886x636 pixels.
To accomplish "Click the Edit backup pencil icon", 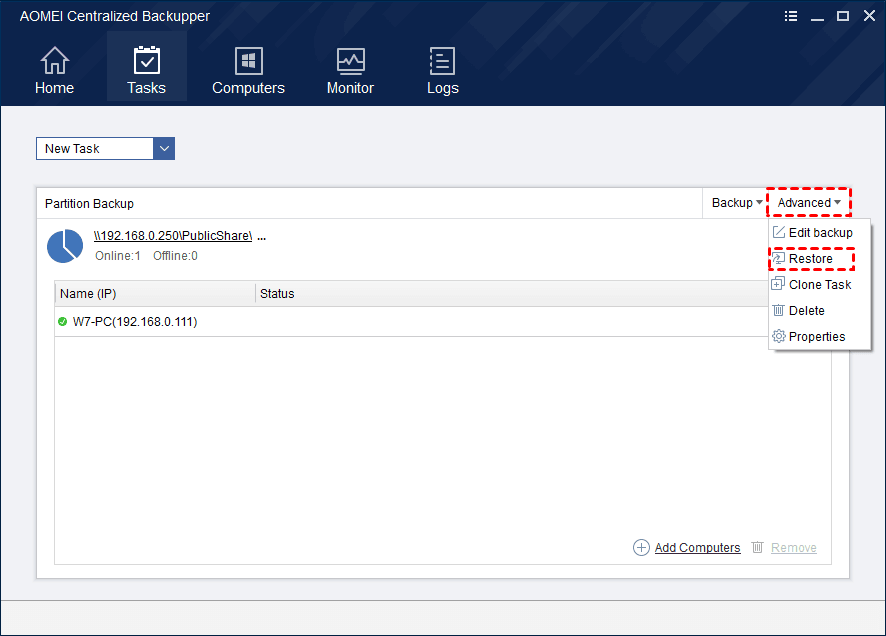I will [779, 232].
